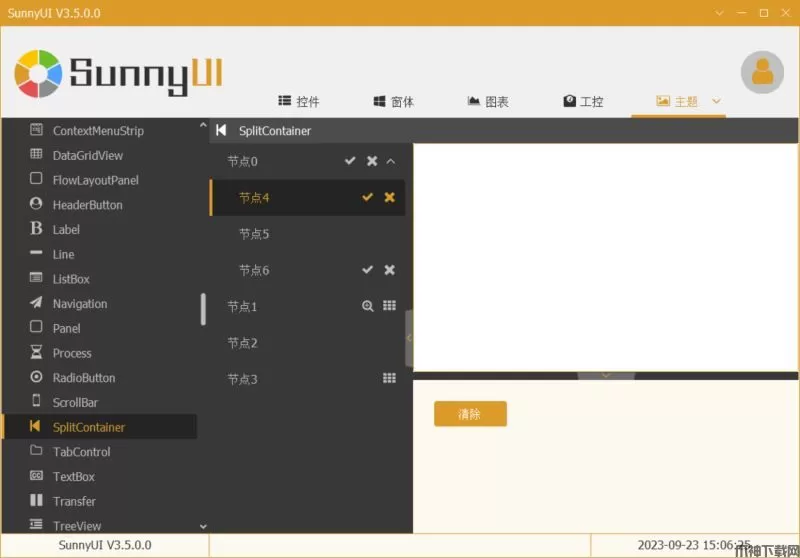Open the 图表 charts tab

[488, 102]
